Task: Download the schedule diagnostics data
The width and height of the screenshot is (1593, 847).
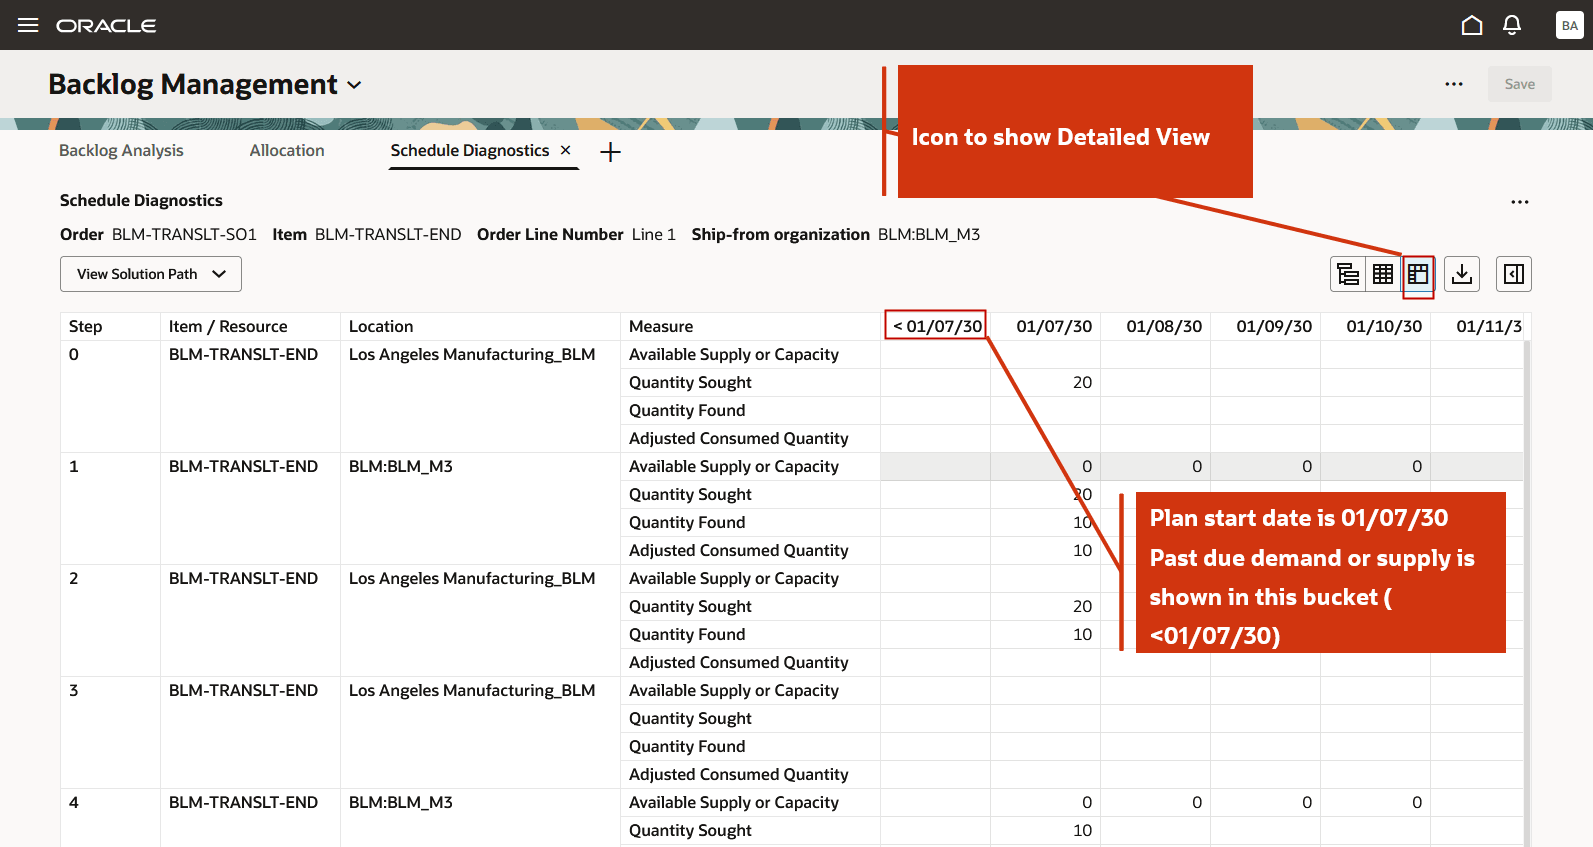Action: pos(1462,274)
